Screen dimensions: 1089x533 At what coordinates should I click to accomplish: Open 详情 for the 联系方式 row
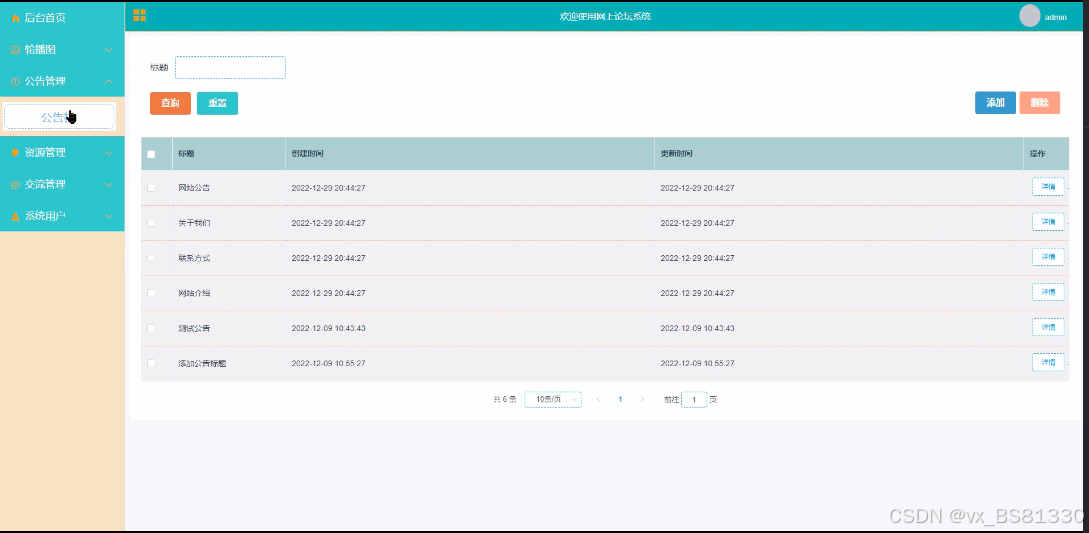tap(1048, 257)
